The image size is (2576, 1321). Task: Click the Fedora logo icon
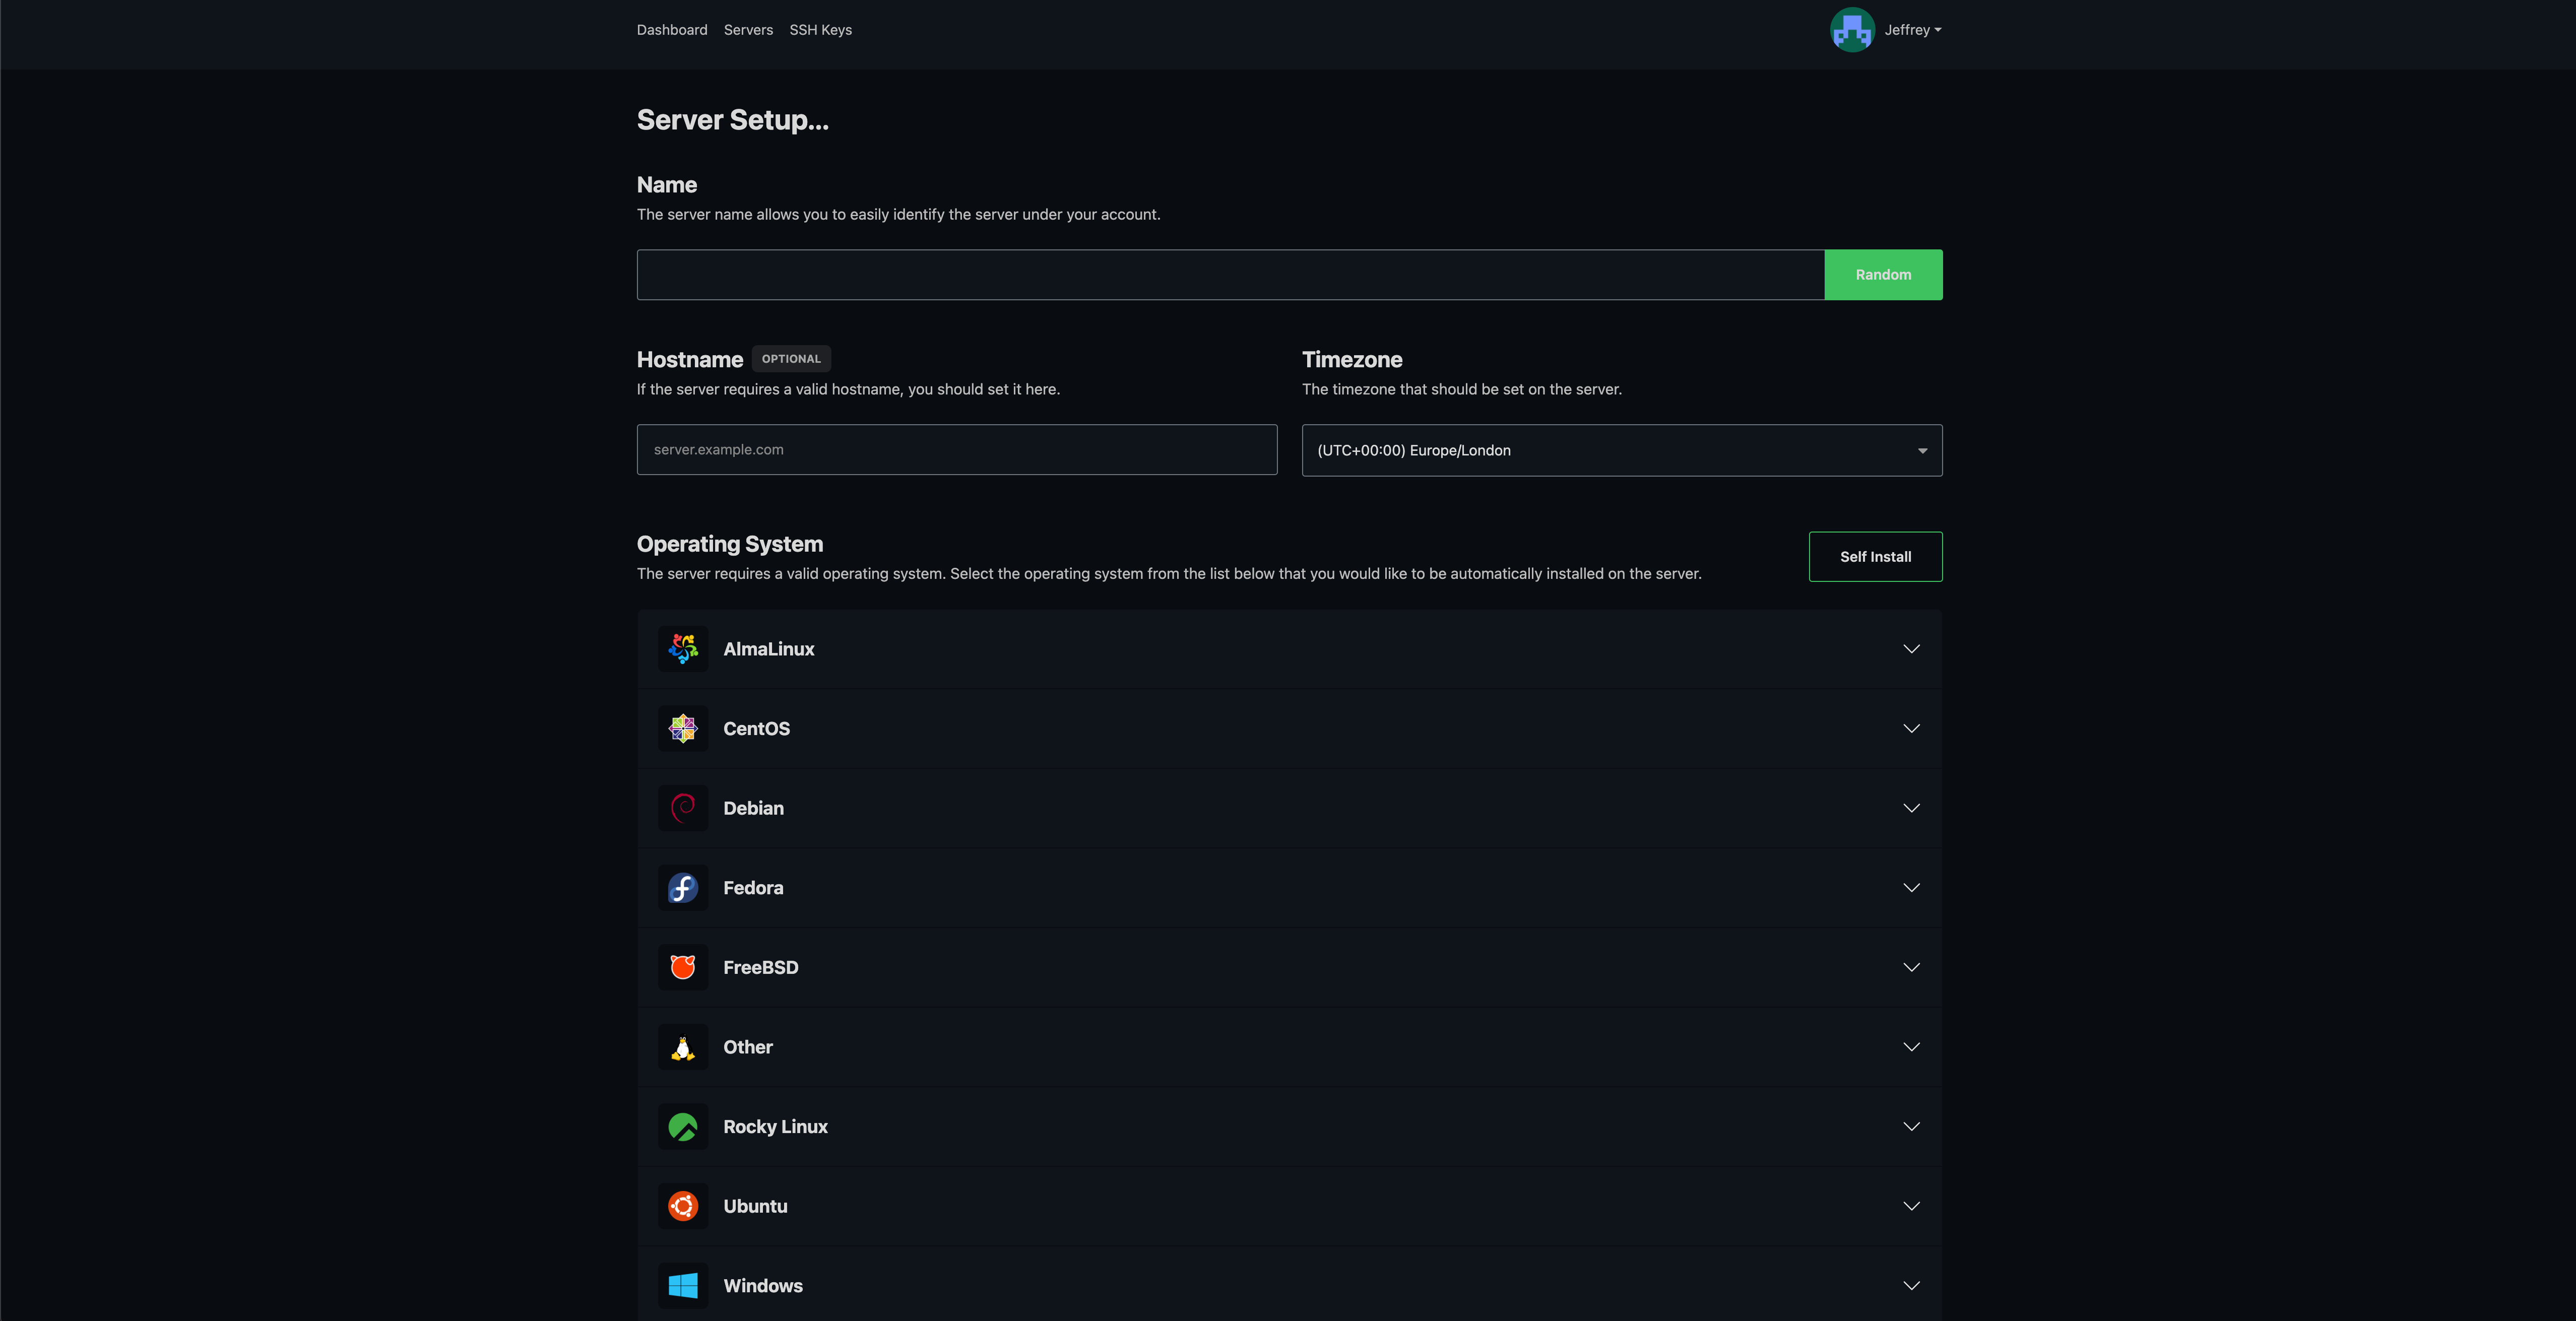coord(683,888)
